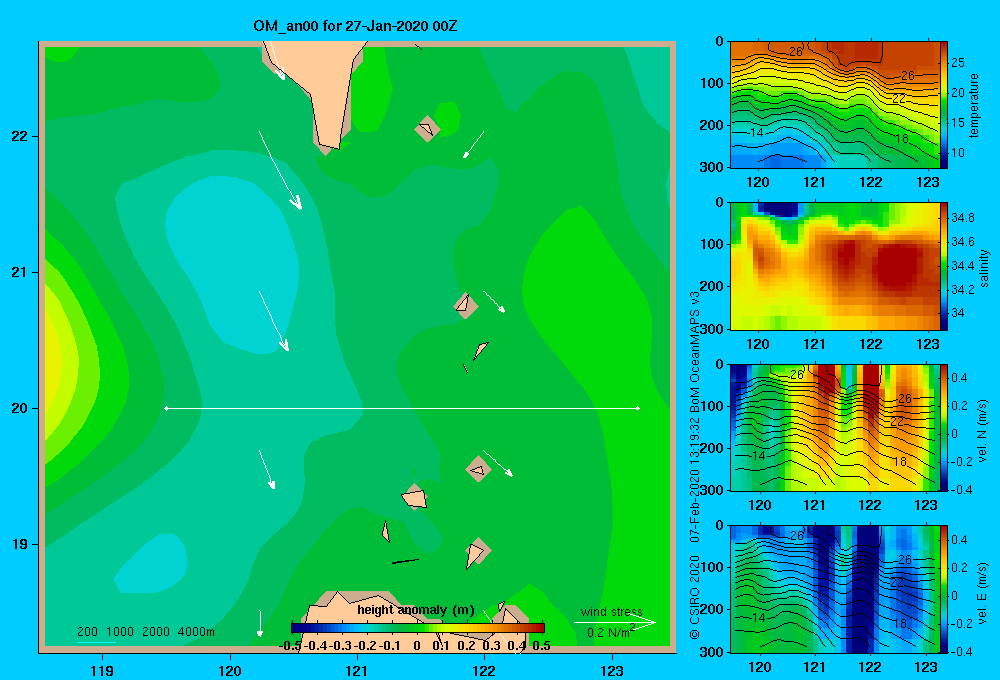Click the "34.8" tick on salinity color bar
The image size is (1000, 680).
[x=962, y=218]
